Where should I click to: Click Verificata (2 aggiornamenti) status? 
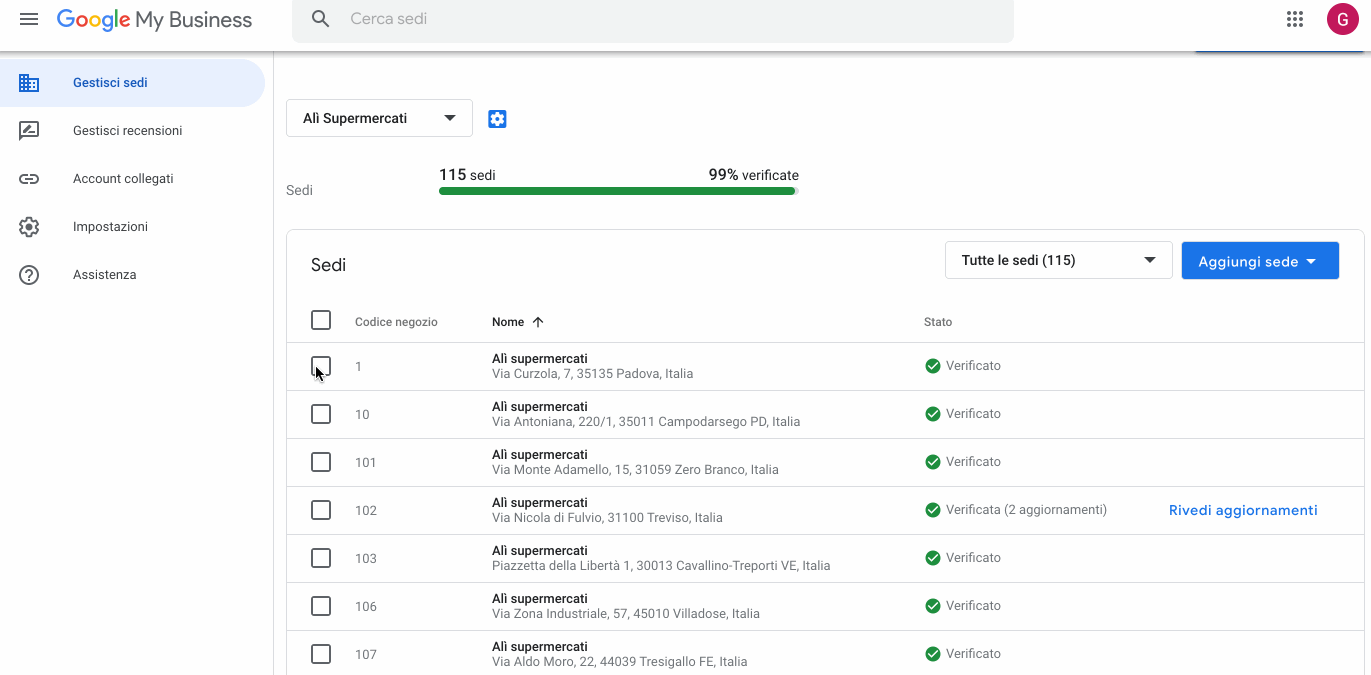point(1026,510)
